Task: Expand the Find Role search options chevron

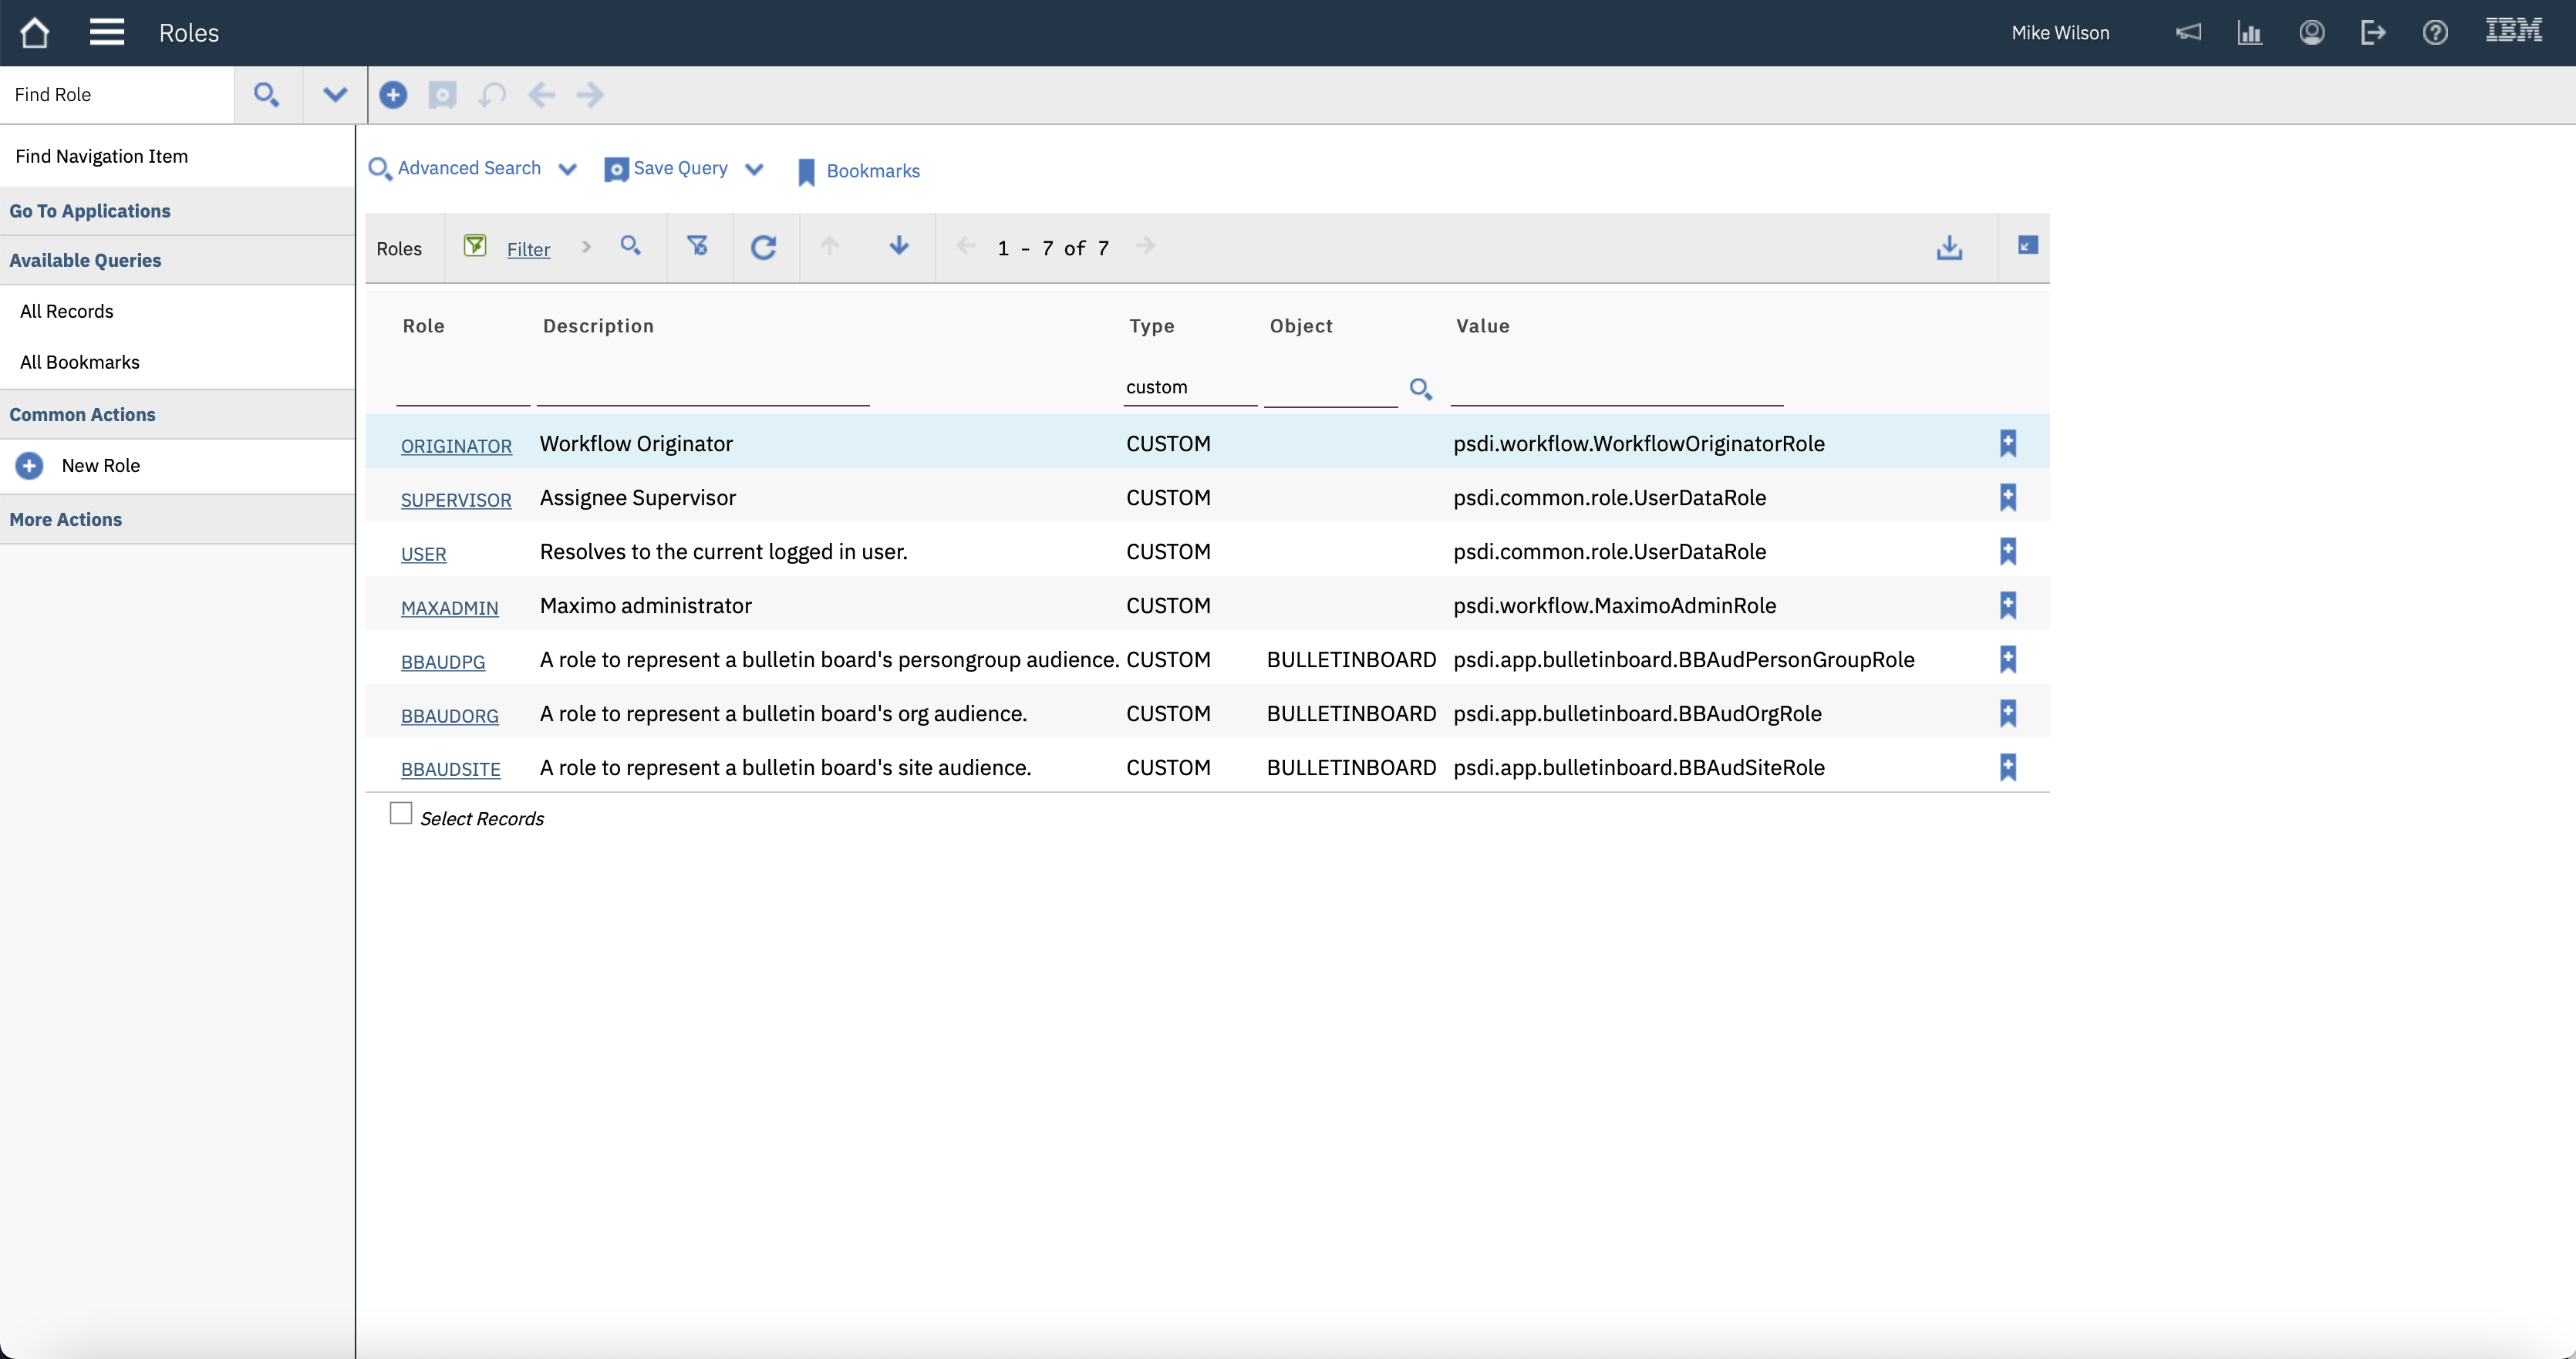Action: click(335, 95)
